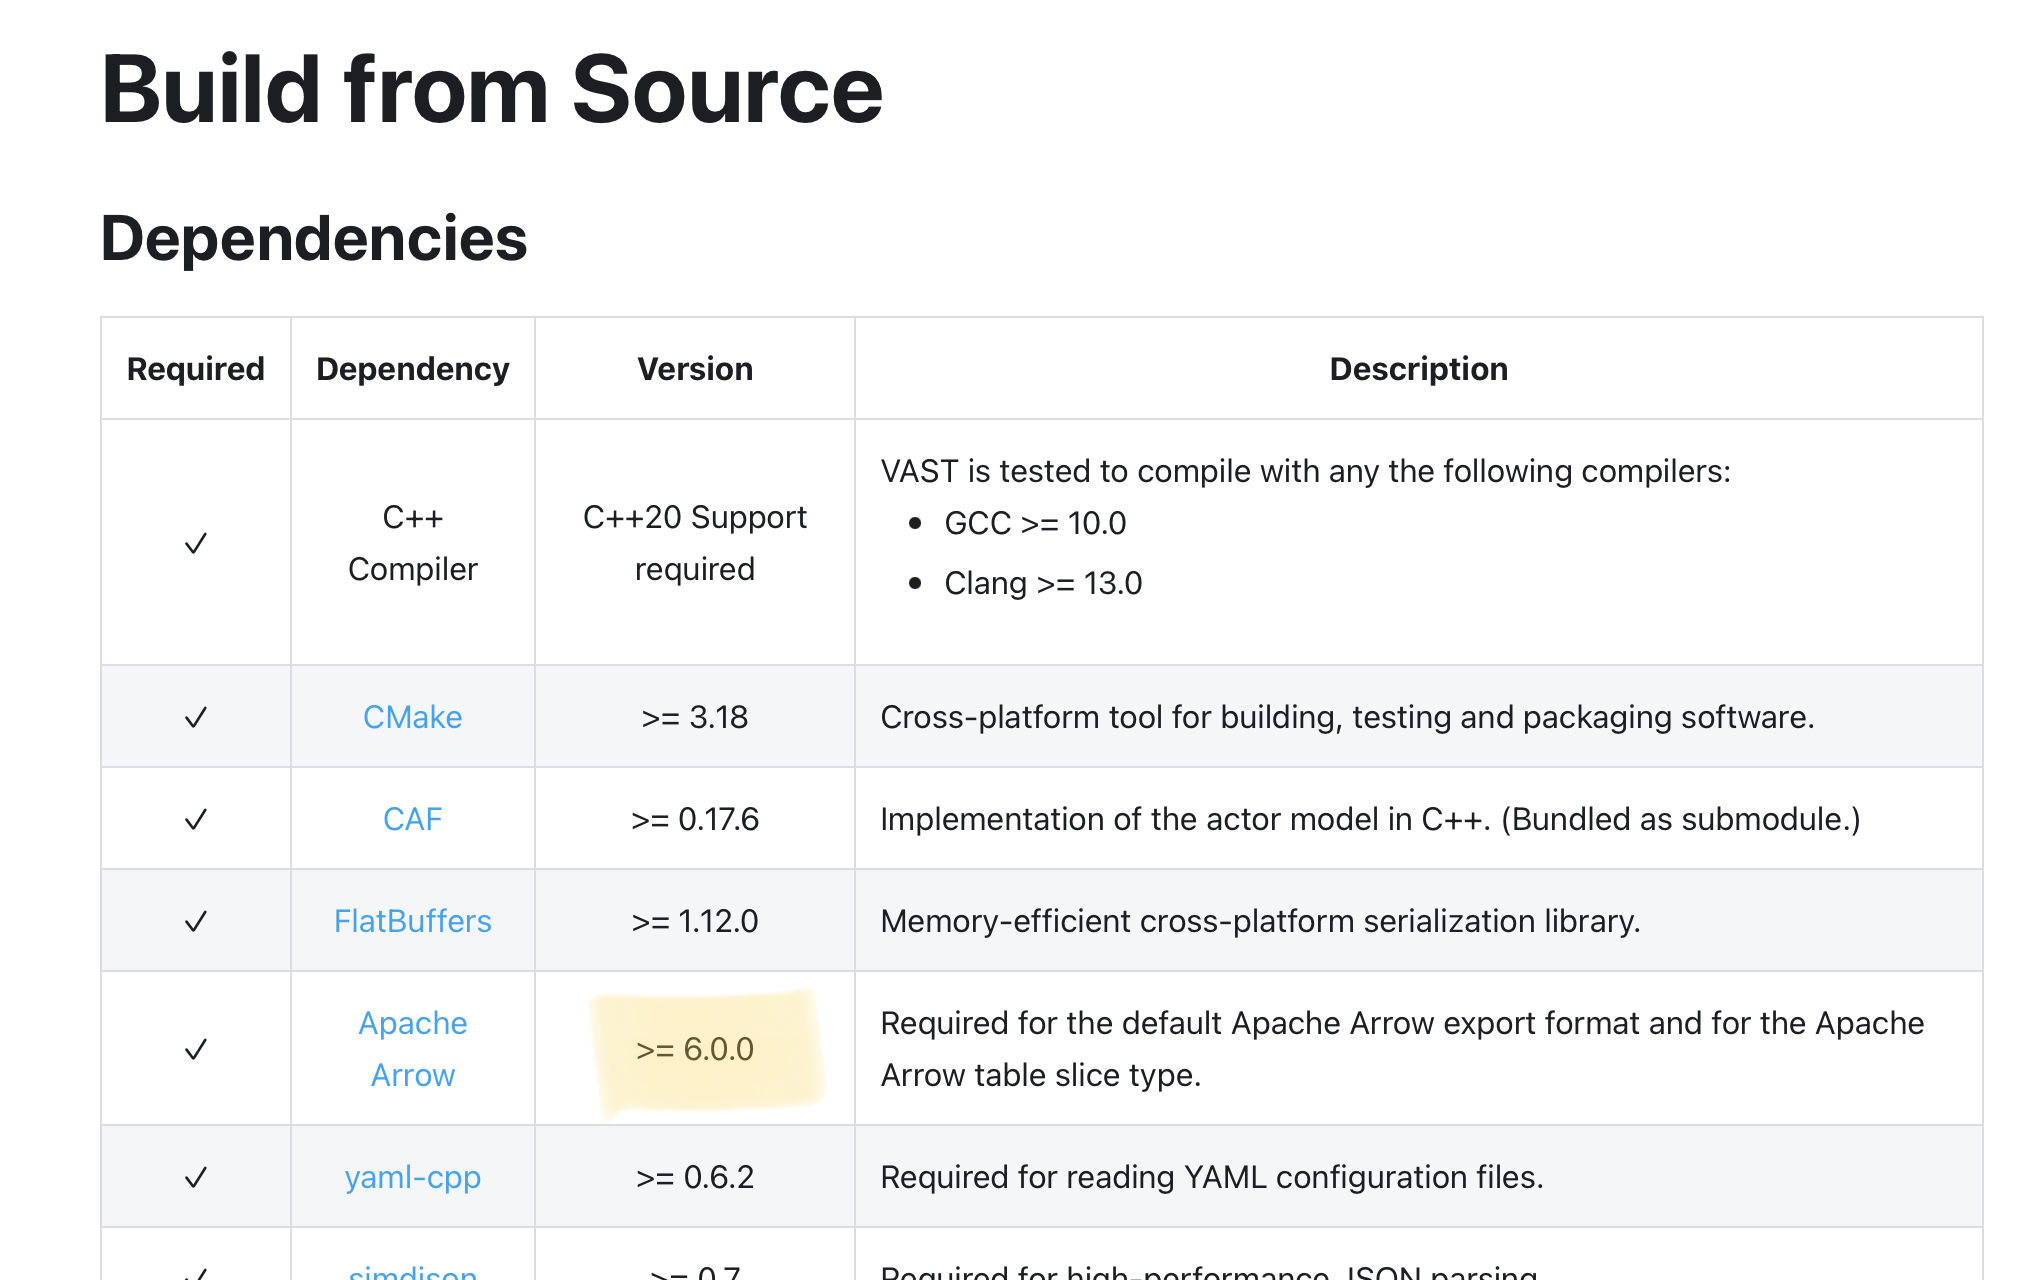The height and width of the screenshot is (1280, 2040).
Task: Click the Dependency column header
Action: click(412, 369)
